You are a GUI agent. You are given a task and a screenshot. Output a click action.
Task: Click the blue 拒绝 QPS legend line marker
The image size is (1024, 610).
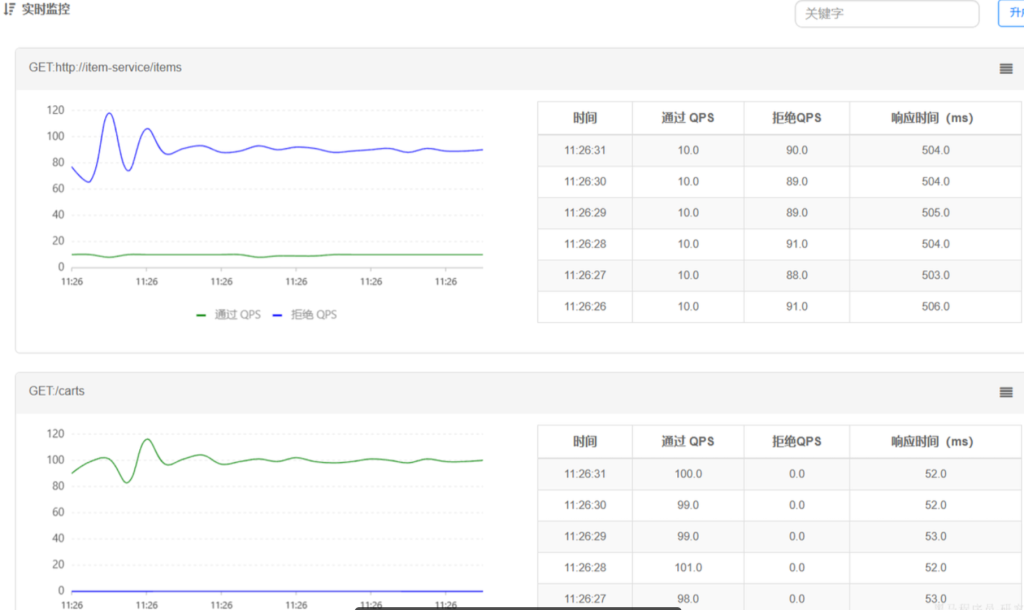(277, 314)
